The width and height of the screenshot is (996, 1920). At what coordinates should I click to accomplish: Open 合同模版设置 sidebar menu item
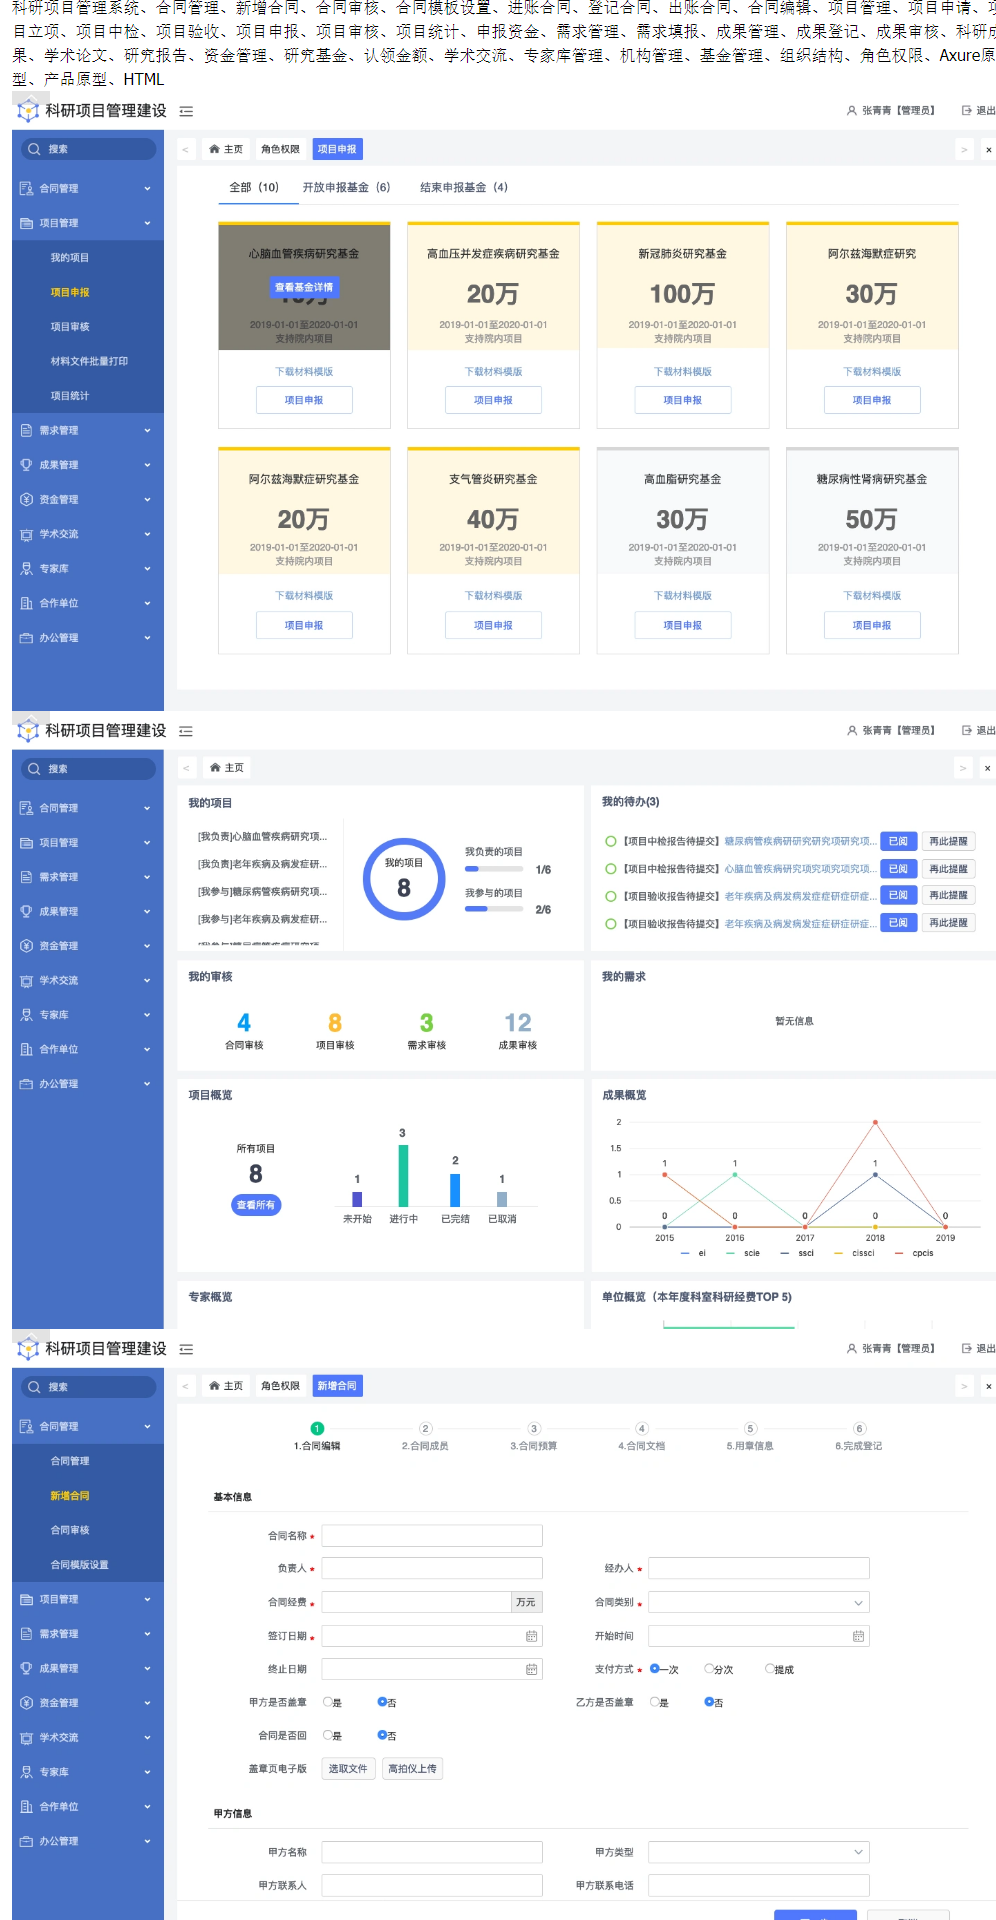point(80,1565)
